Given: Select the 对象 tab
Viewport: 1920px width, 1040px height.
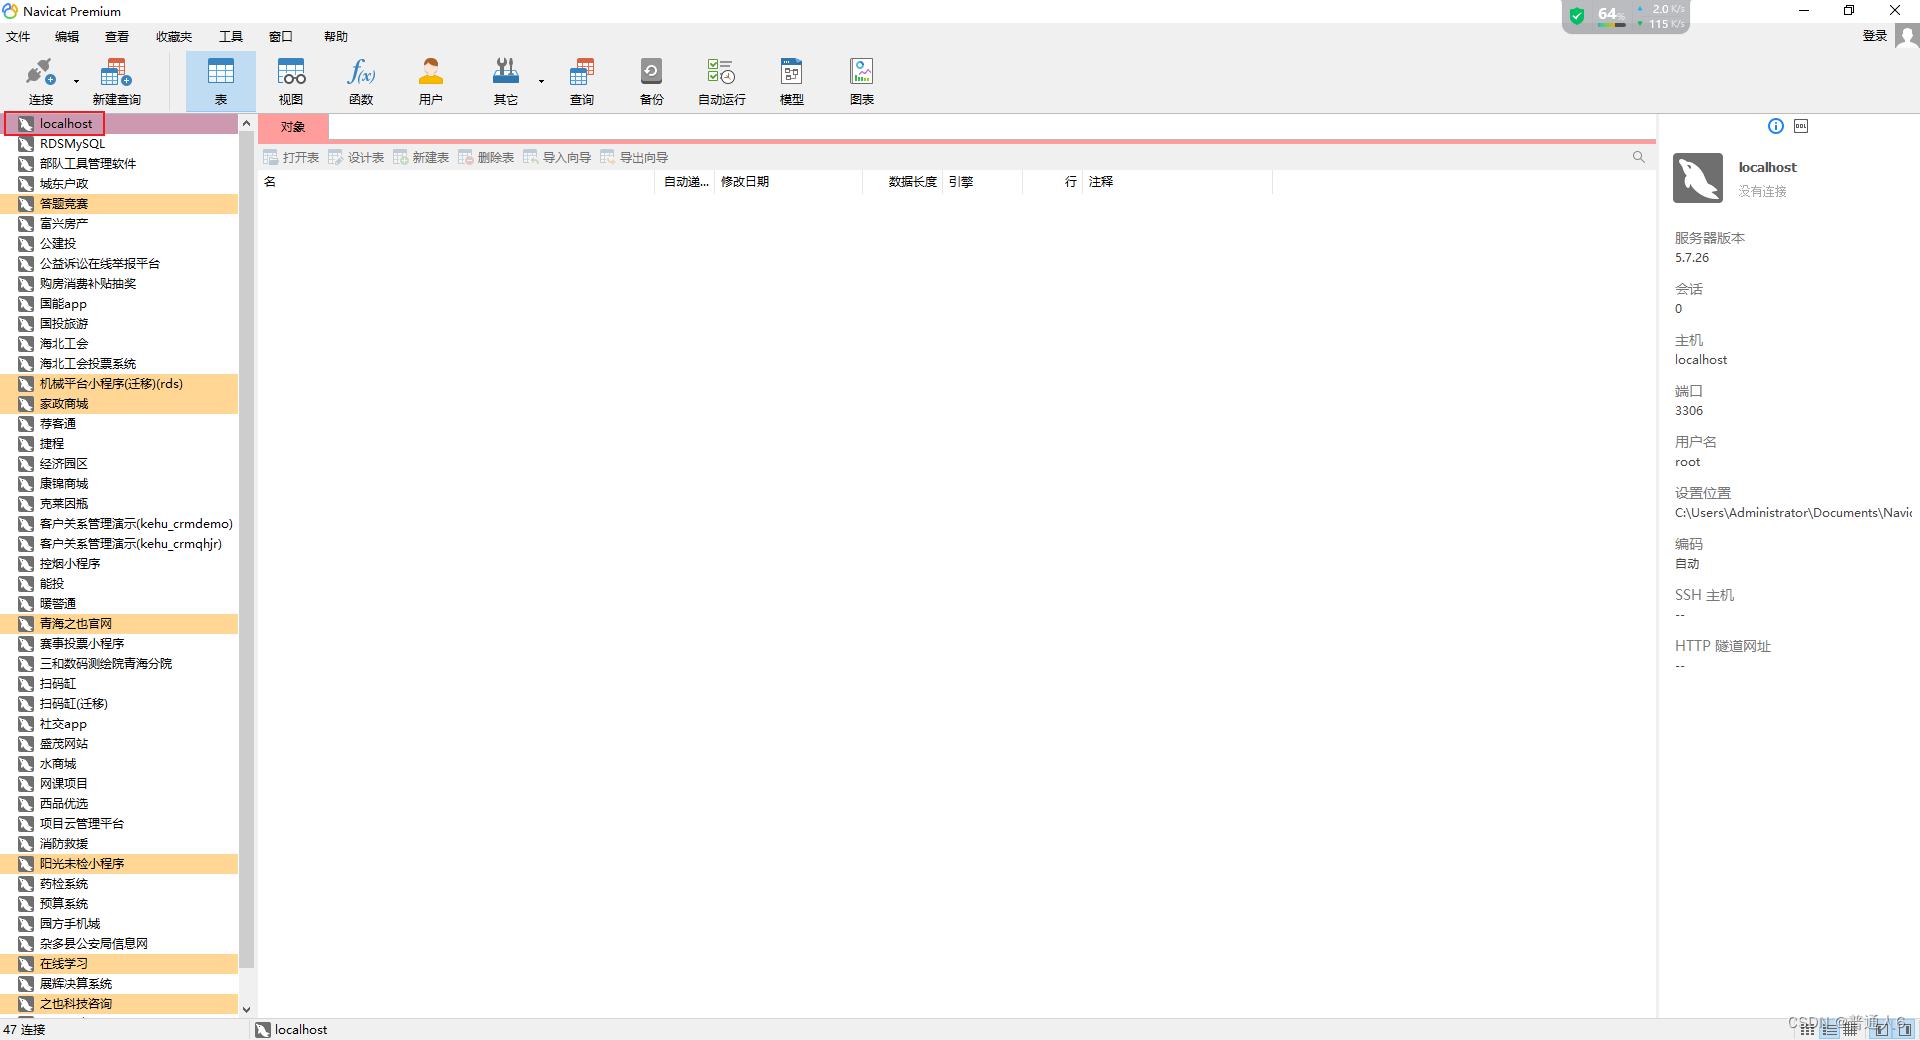Looking at the screenshot, I should (293, 127).
